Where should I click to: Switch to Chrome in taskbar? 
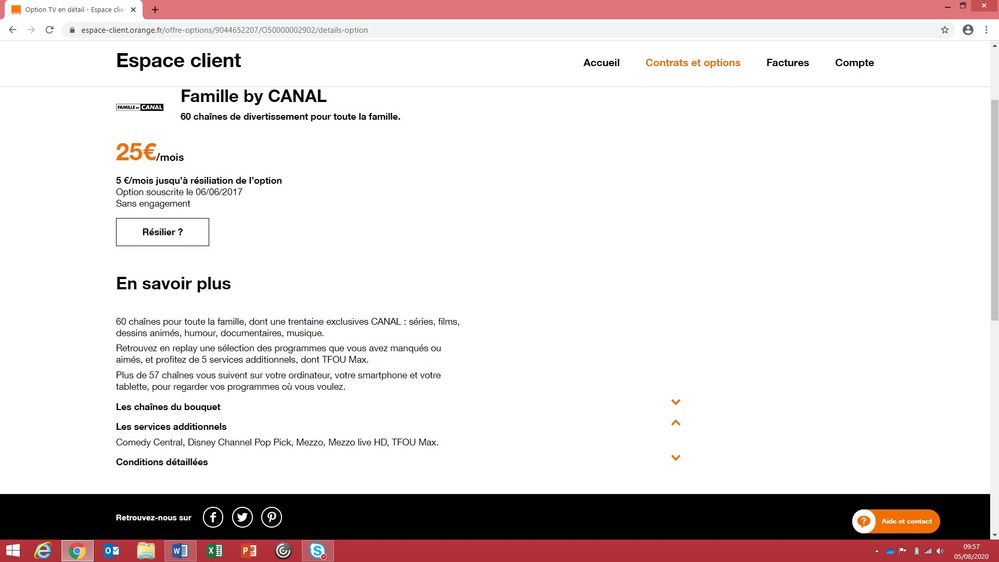tap(77, 551)
